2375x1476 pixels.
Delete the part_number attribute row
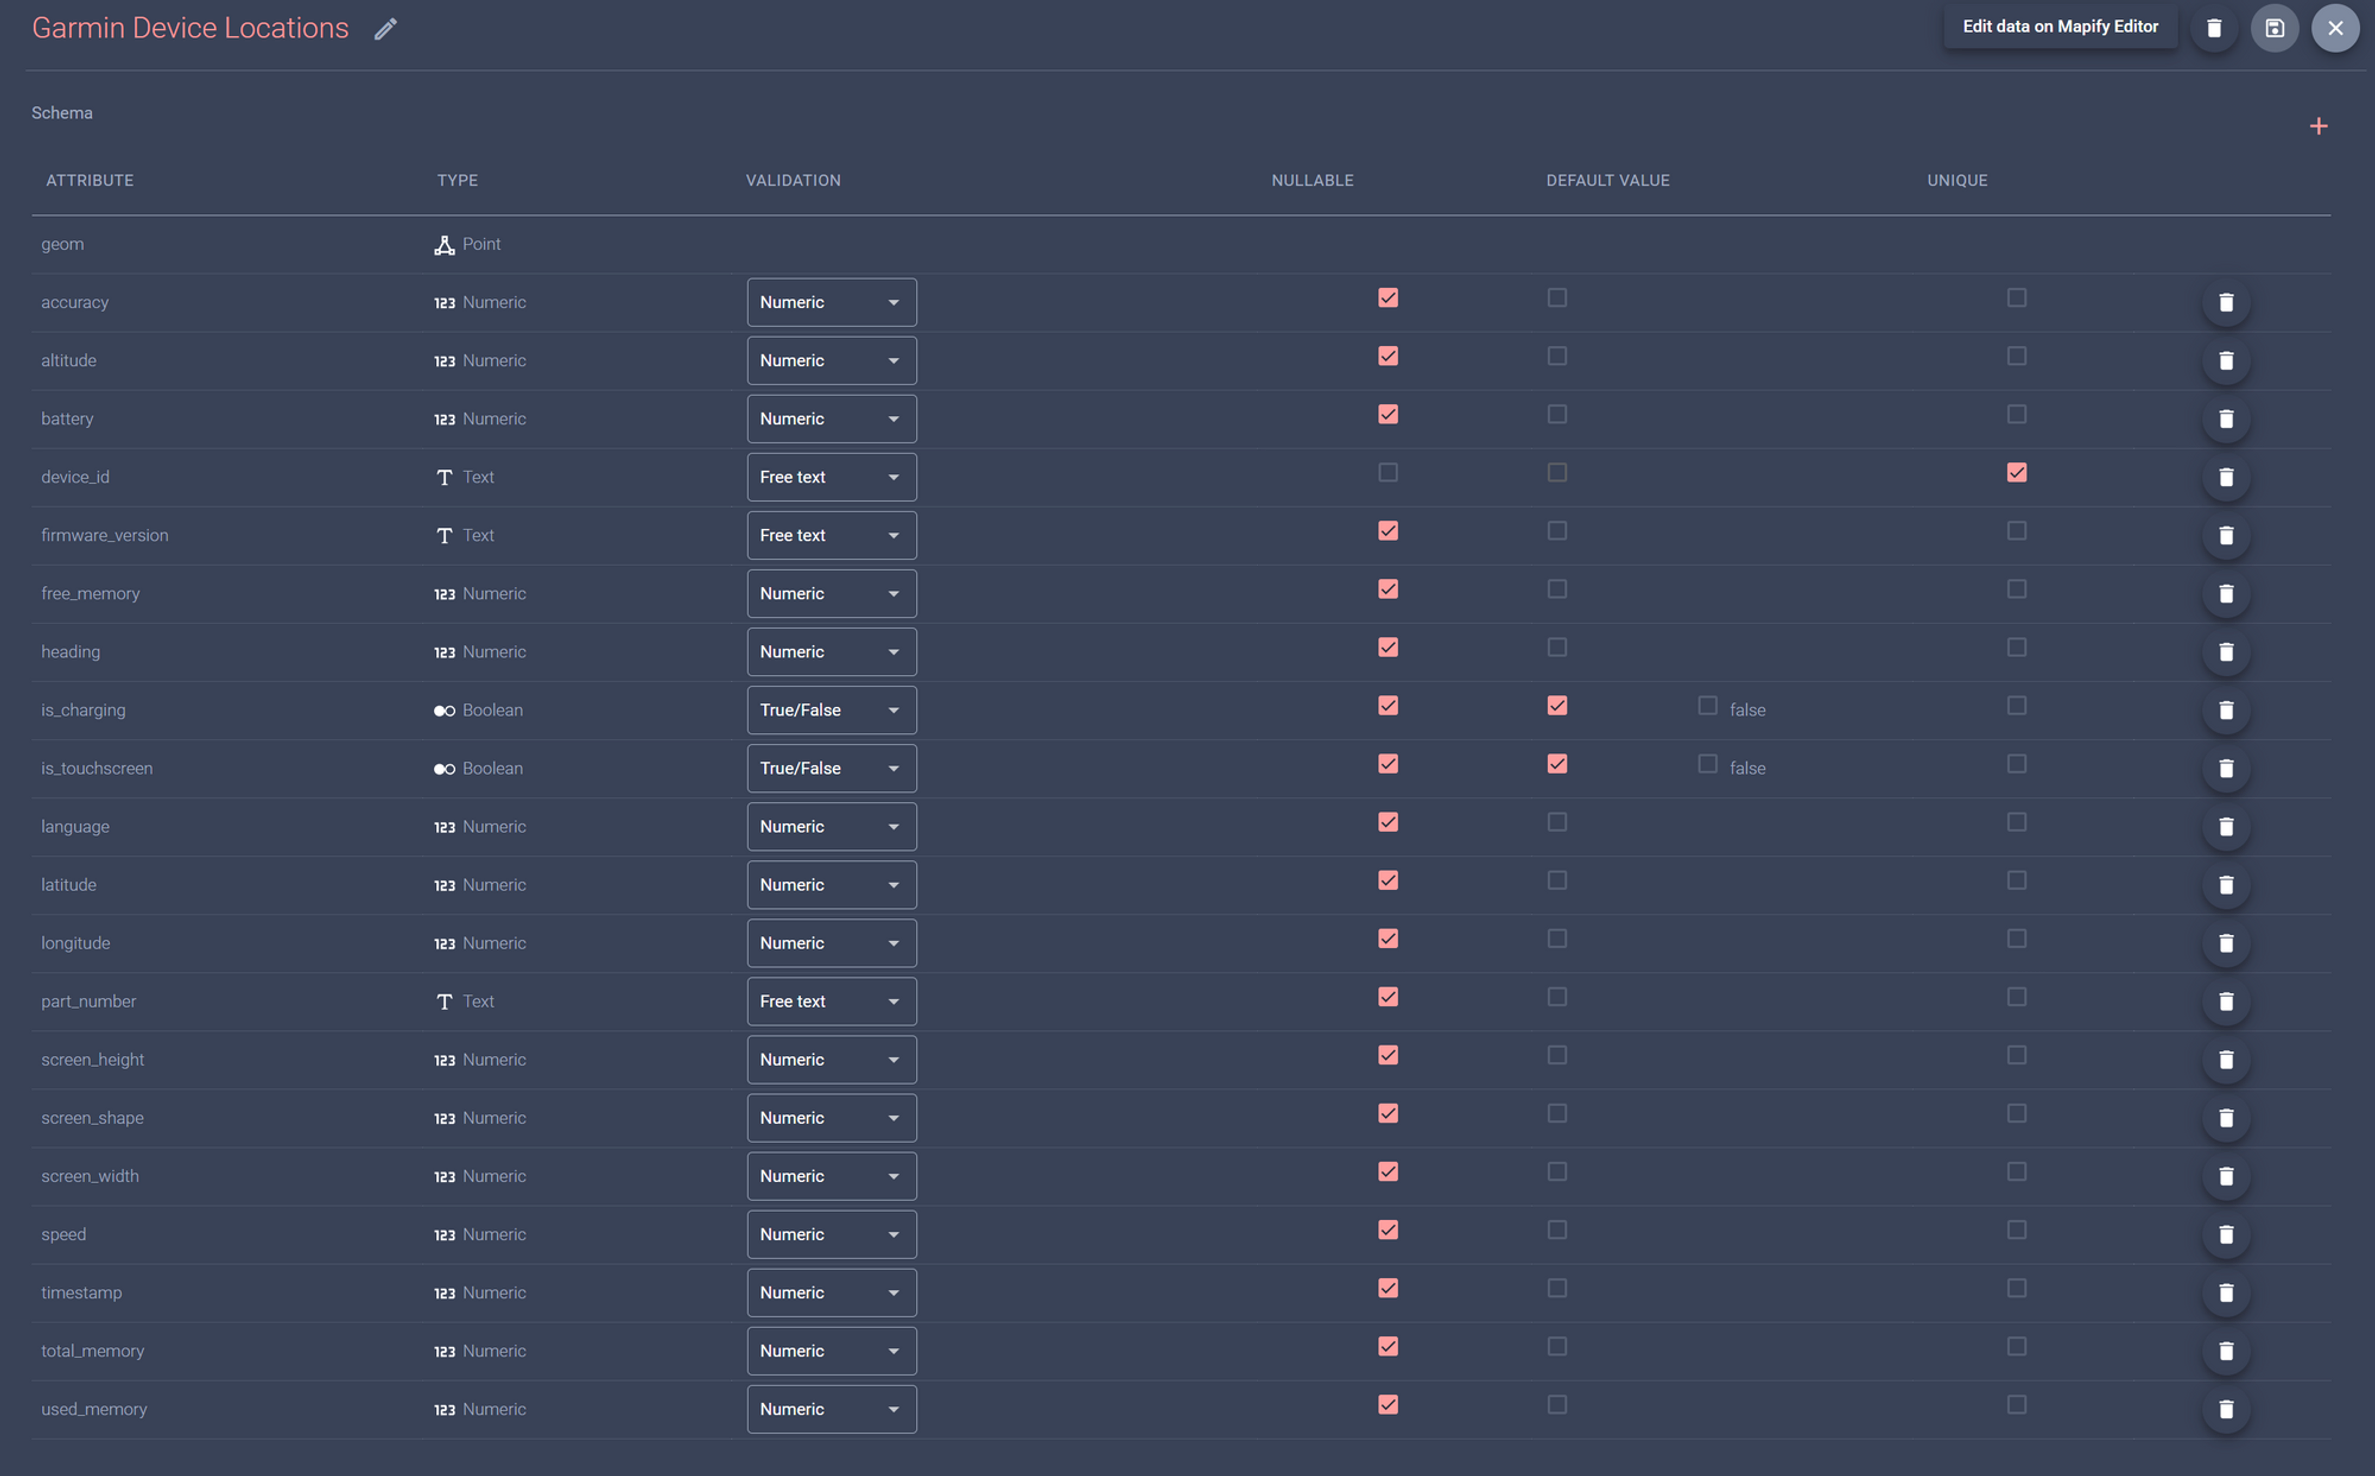2226,1001
